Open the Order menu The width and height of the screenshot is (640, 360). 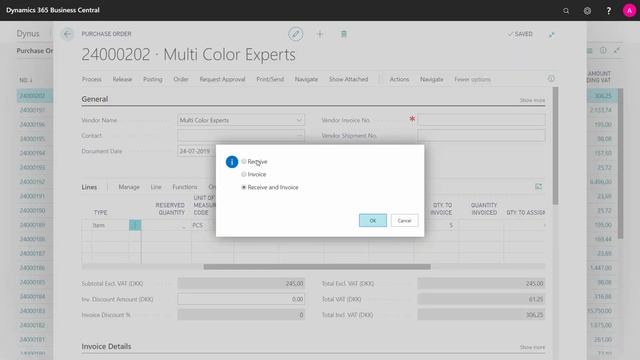point(181,79)
